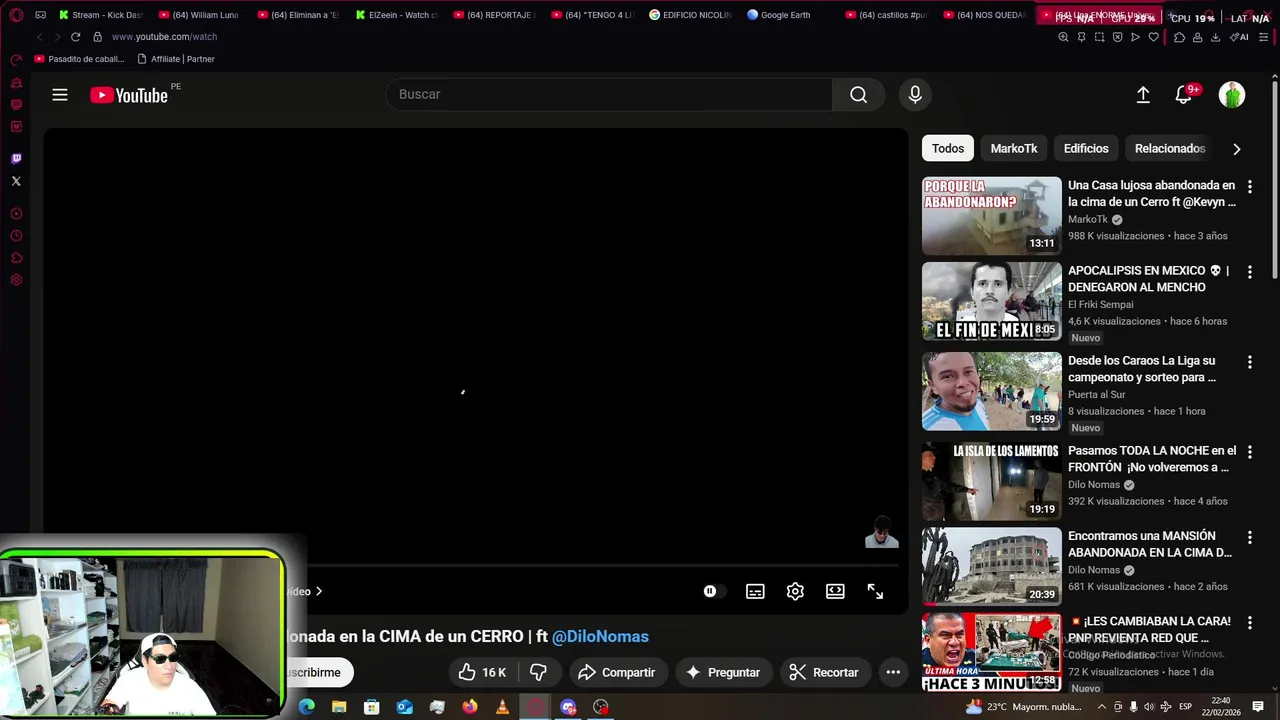Image resolution: width=1280 pixels, height=720 pixels.
Task: Open 'Affiliate | Partner' bookmark
Action: pyautogui.click(x=176, y=59)
